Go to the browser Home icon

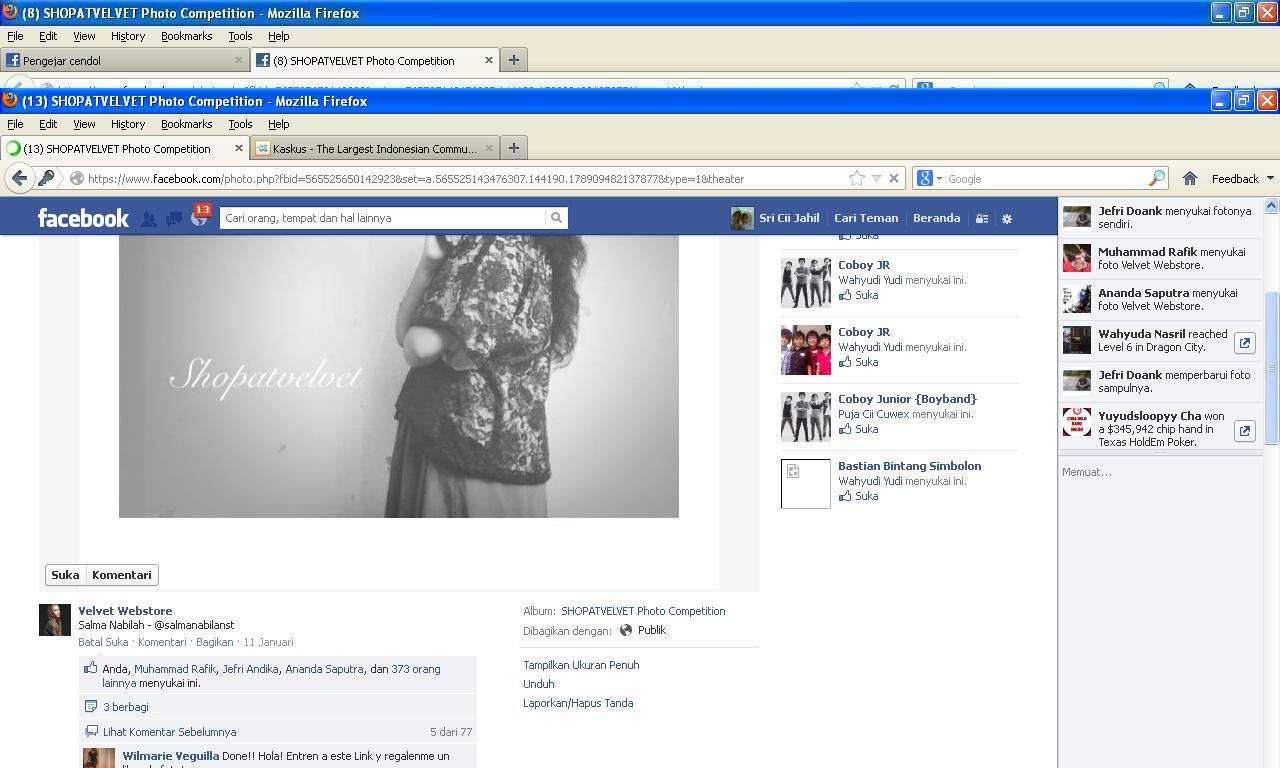coord(1190,178)
